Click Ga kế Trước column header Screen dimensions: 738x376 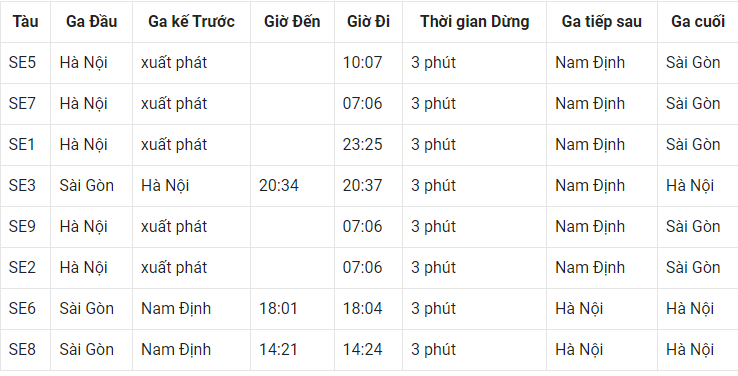(x=191, y=22)
